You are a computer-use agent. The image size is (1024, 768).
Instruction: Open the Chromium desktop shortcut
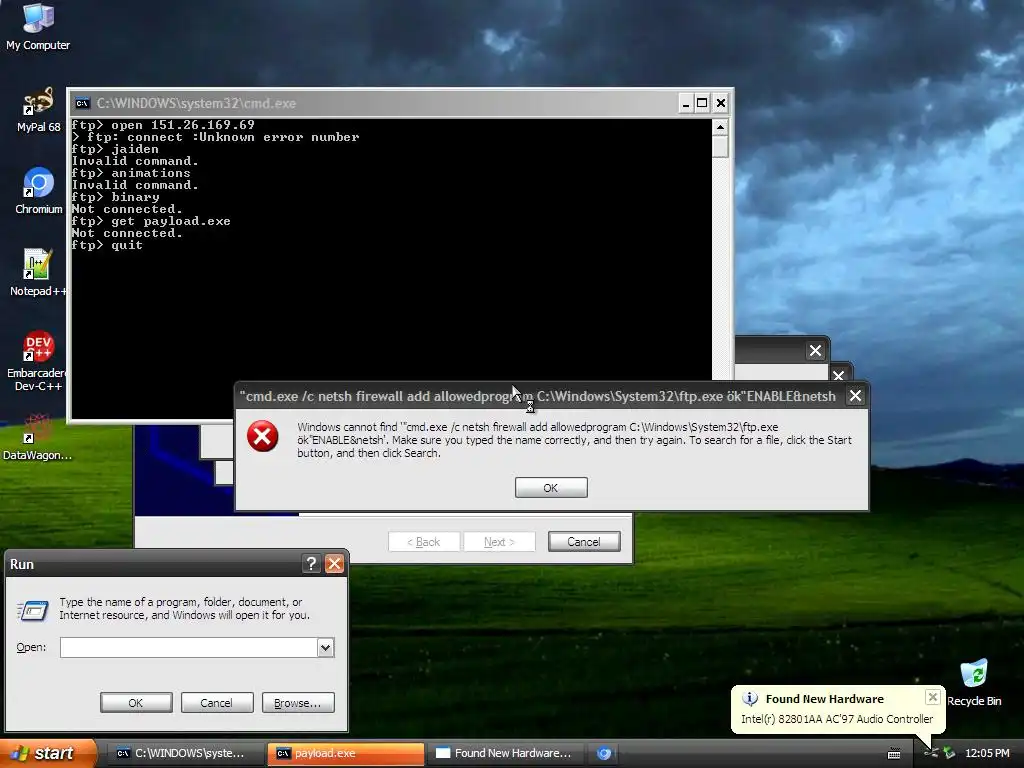pyautogui.click(x=38, y=191)
